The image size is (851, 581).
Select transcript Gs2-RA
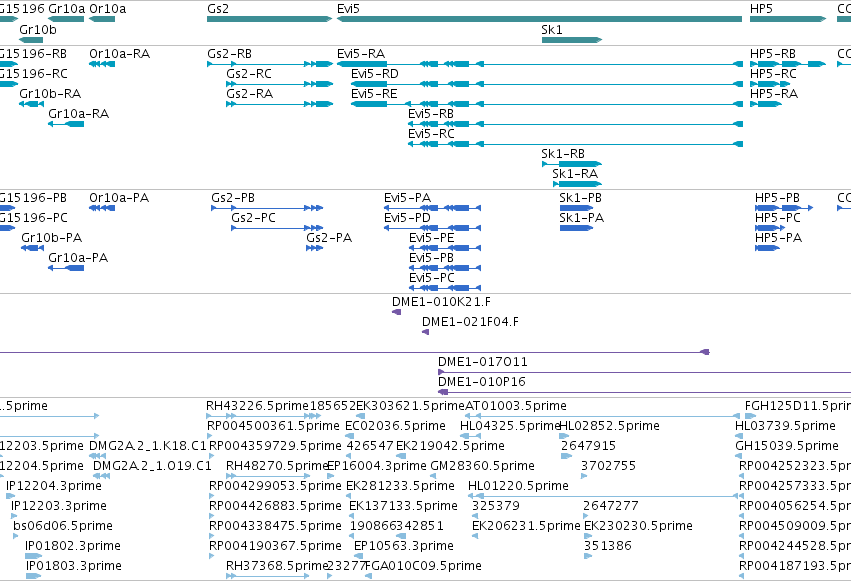tap(280, 104)
